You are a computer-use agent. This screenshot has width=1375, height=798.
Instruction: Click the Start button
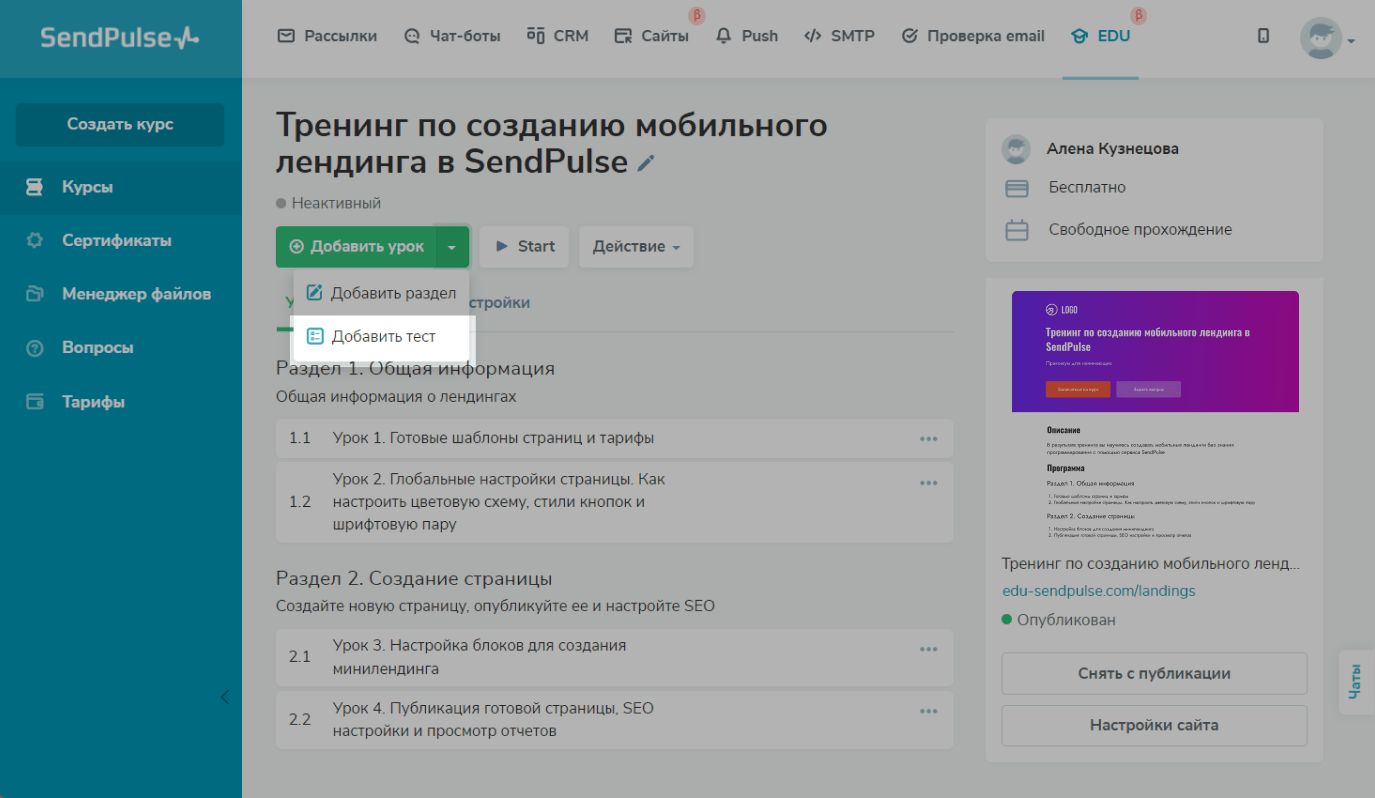click(x=525, y=246)
